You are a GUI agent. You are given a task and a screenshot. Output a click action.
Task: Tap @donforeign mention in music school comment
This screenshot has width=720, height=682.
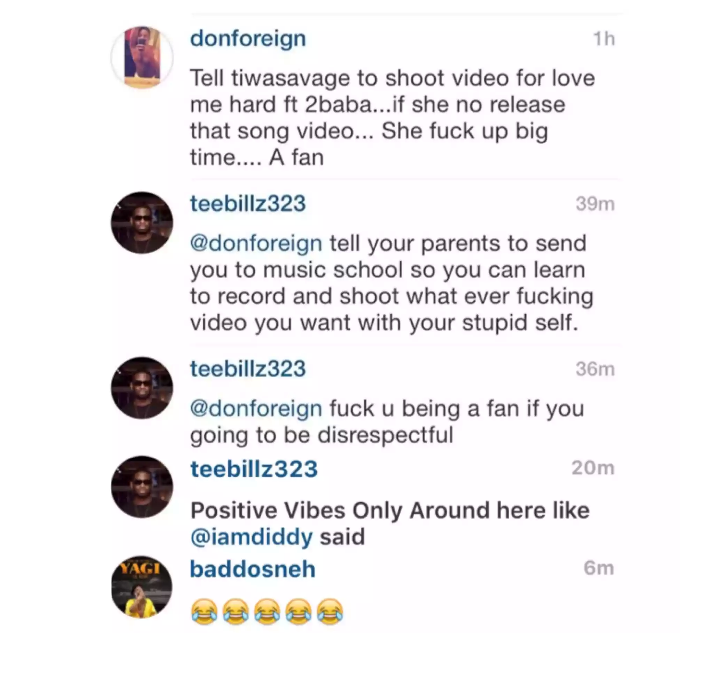click(x=256, y=243)
